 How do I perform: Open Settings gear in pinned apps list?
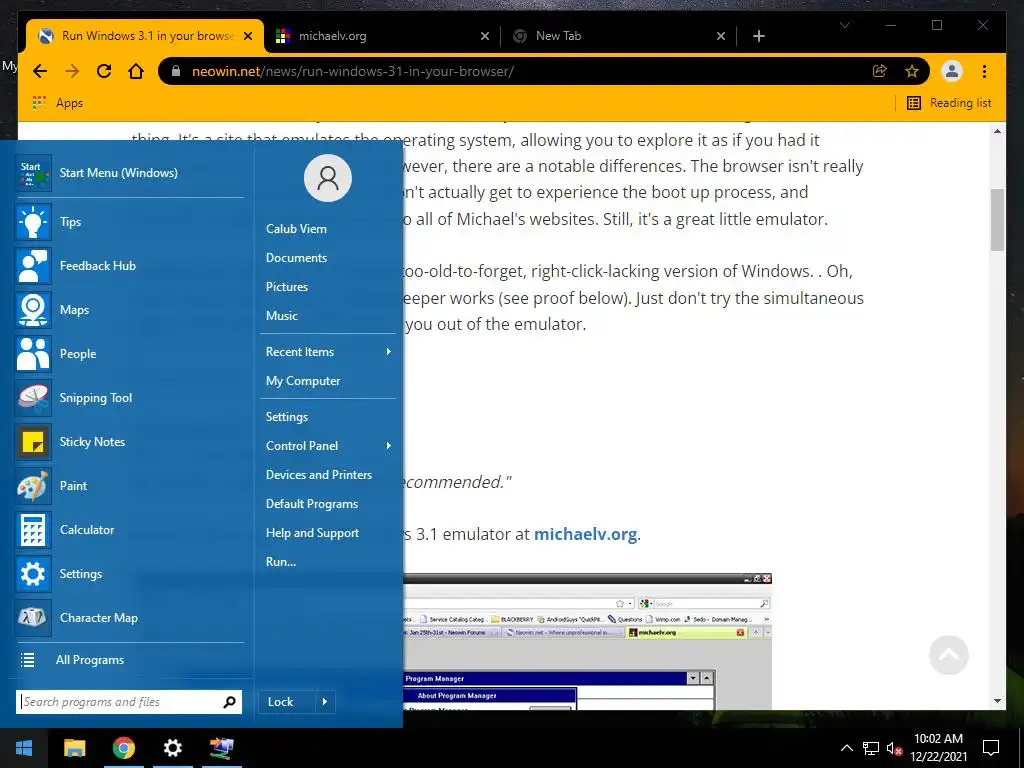click(33, 574)
